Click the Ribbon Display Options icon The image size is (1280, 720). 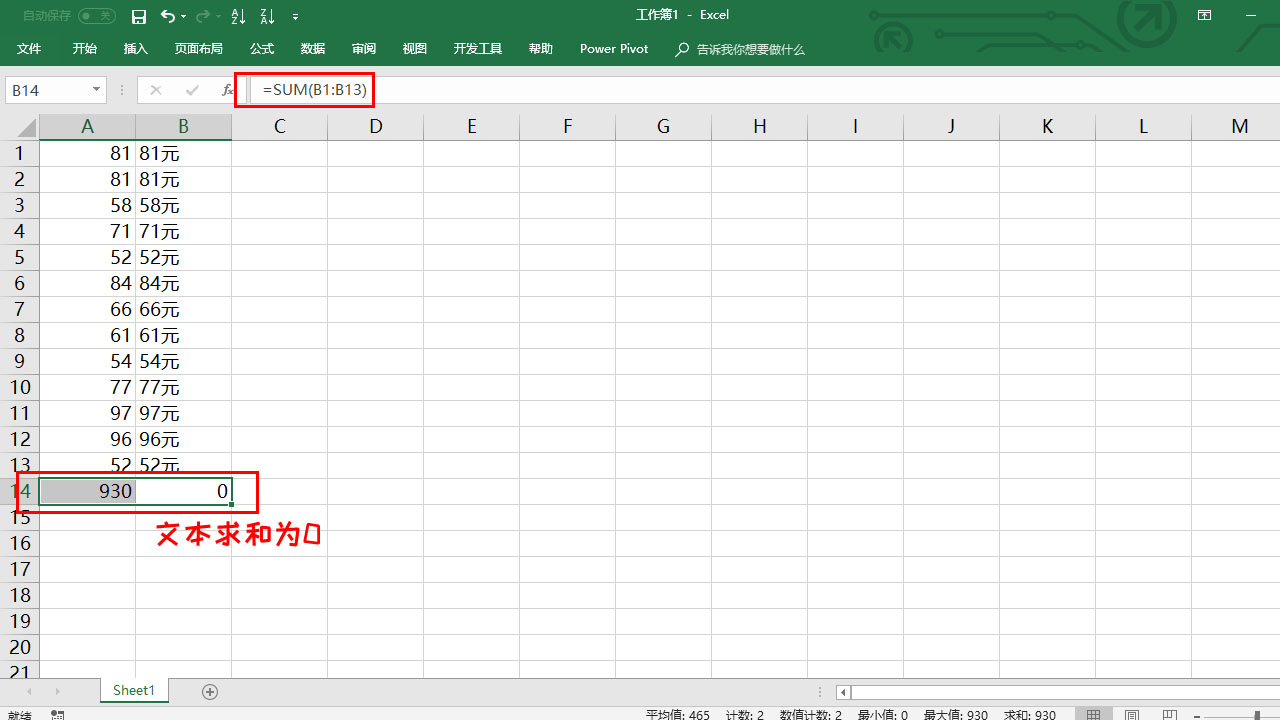(x=1205, y=15)
